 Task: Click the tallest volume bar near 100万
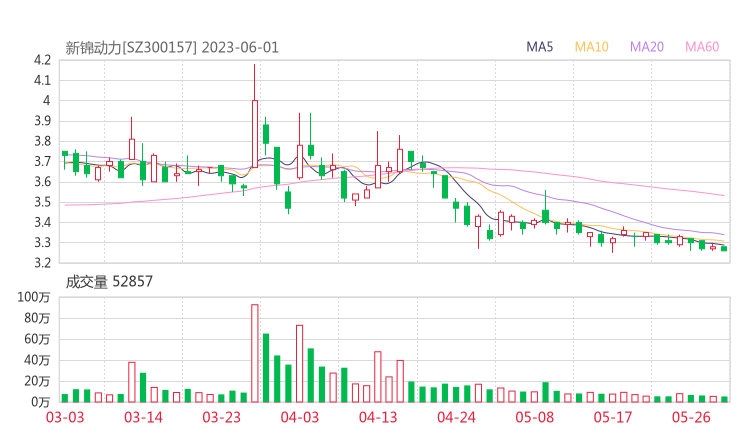pyautogui.click(x=255, y=353)
